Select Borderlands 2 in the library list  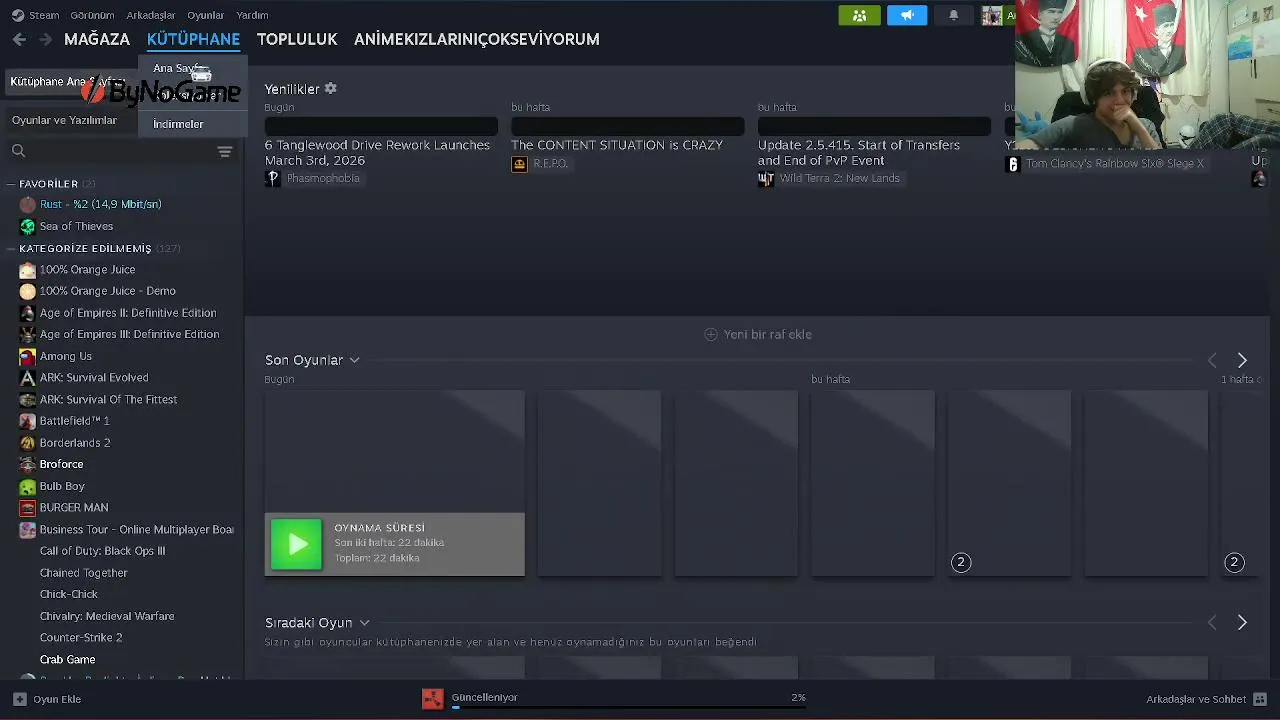point(75,443)
